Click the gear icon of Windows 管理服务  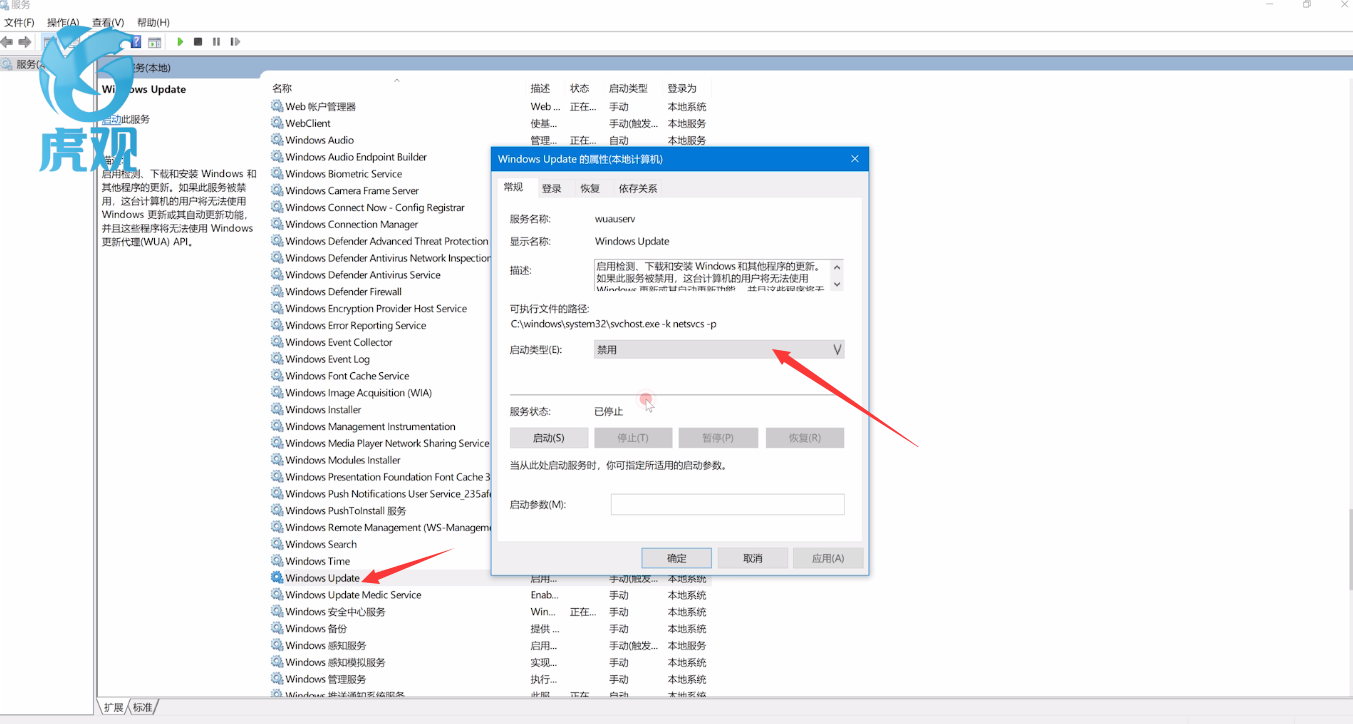pyautogui.click(x=277, y=679)
